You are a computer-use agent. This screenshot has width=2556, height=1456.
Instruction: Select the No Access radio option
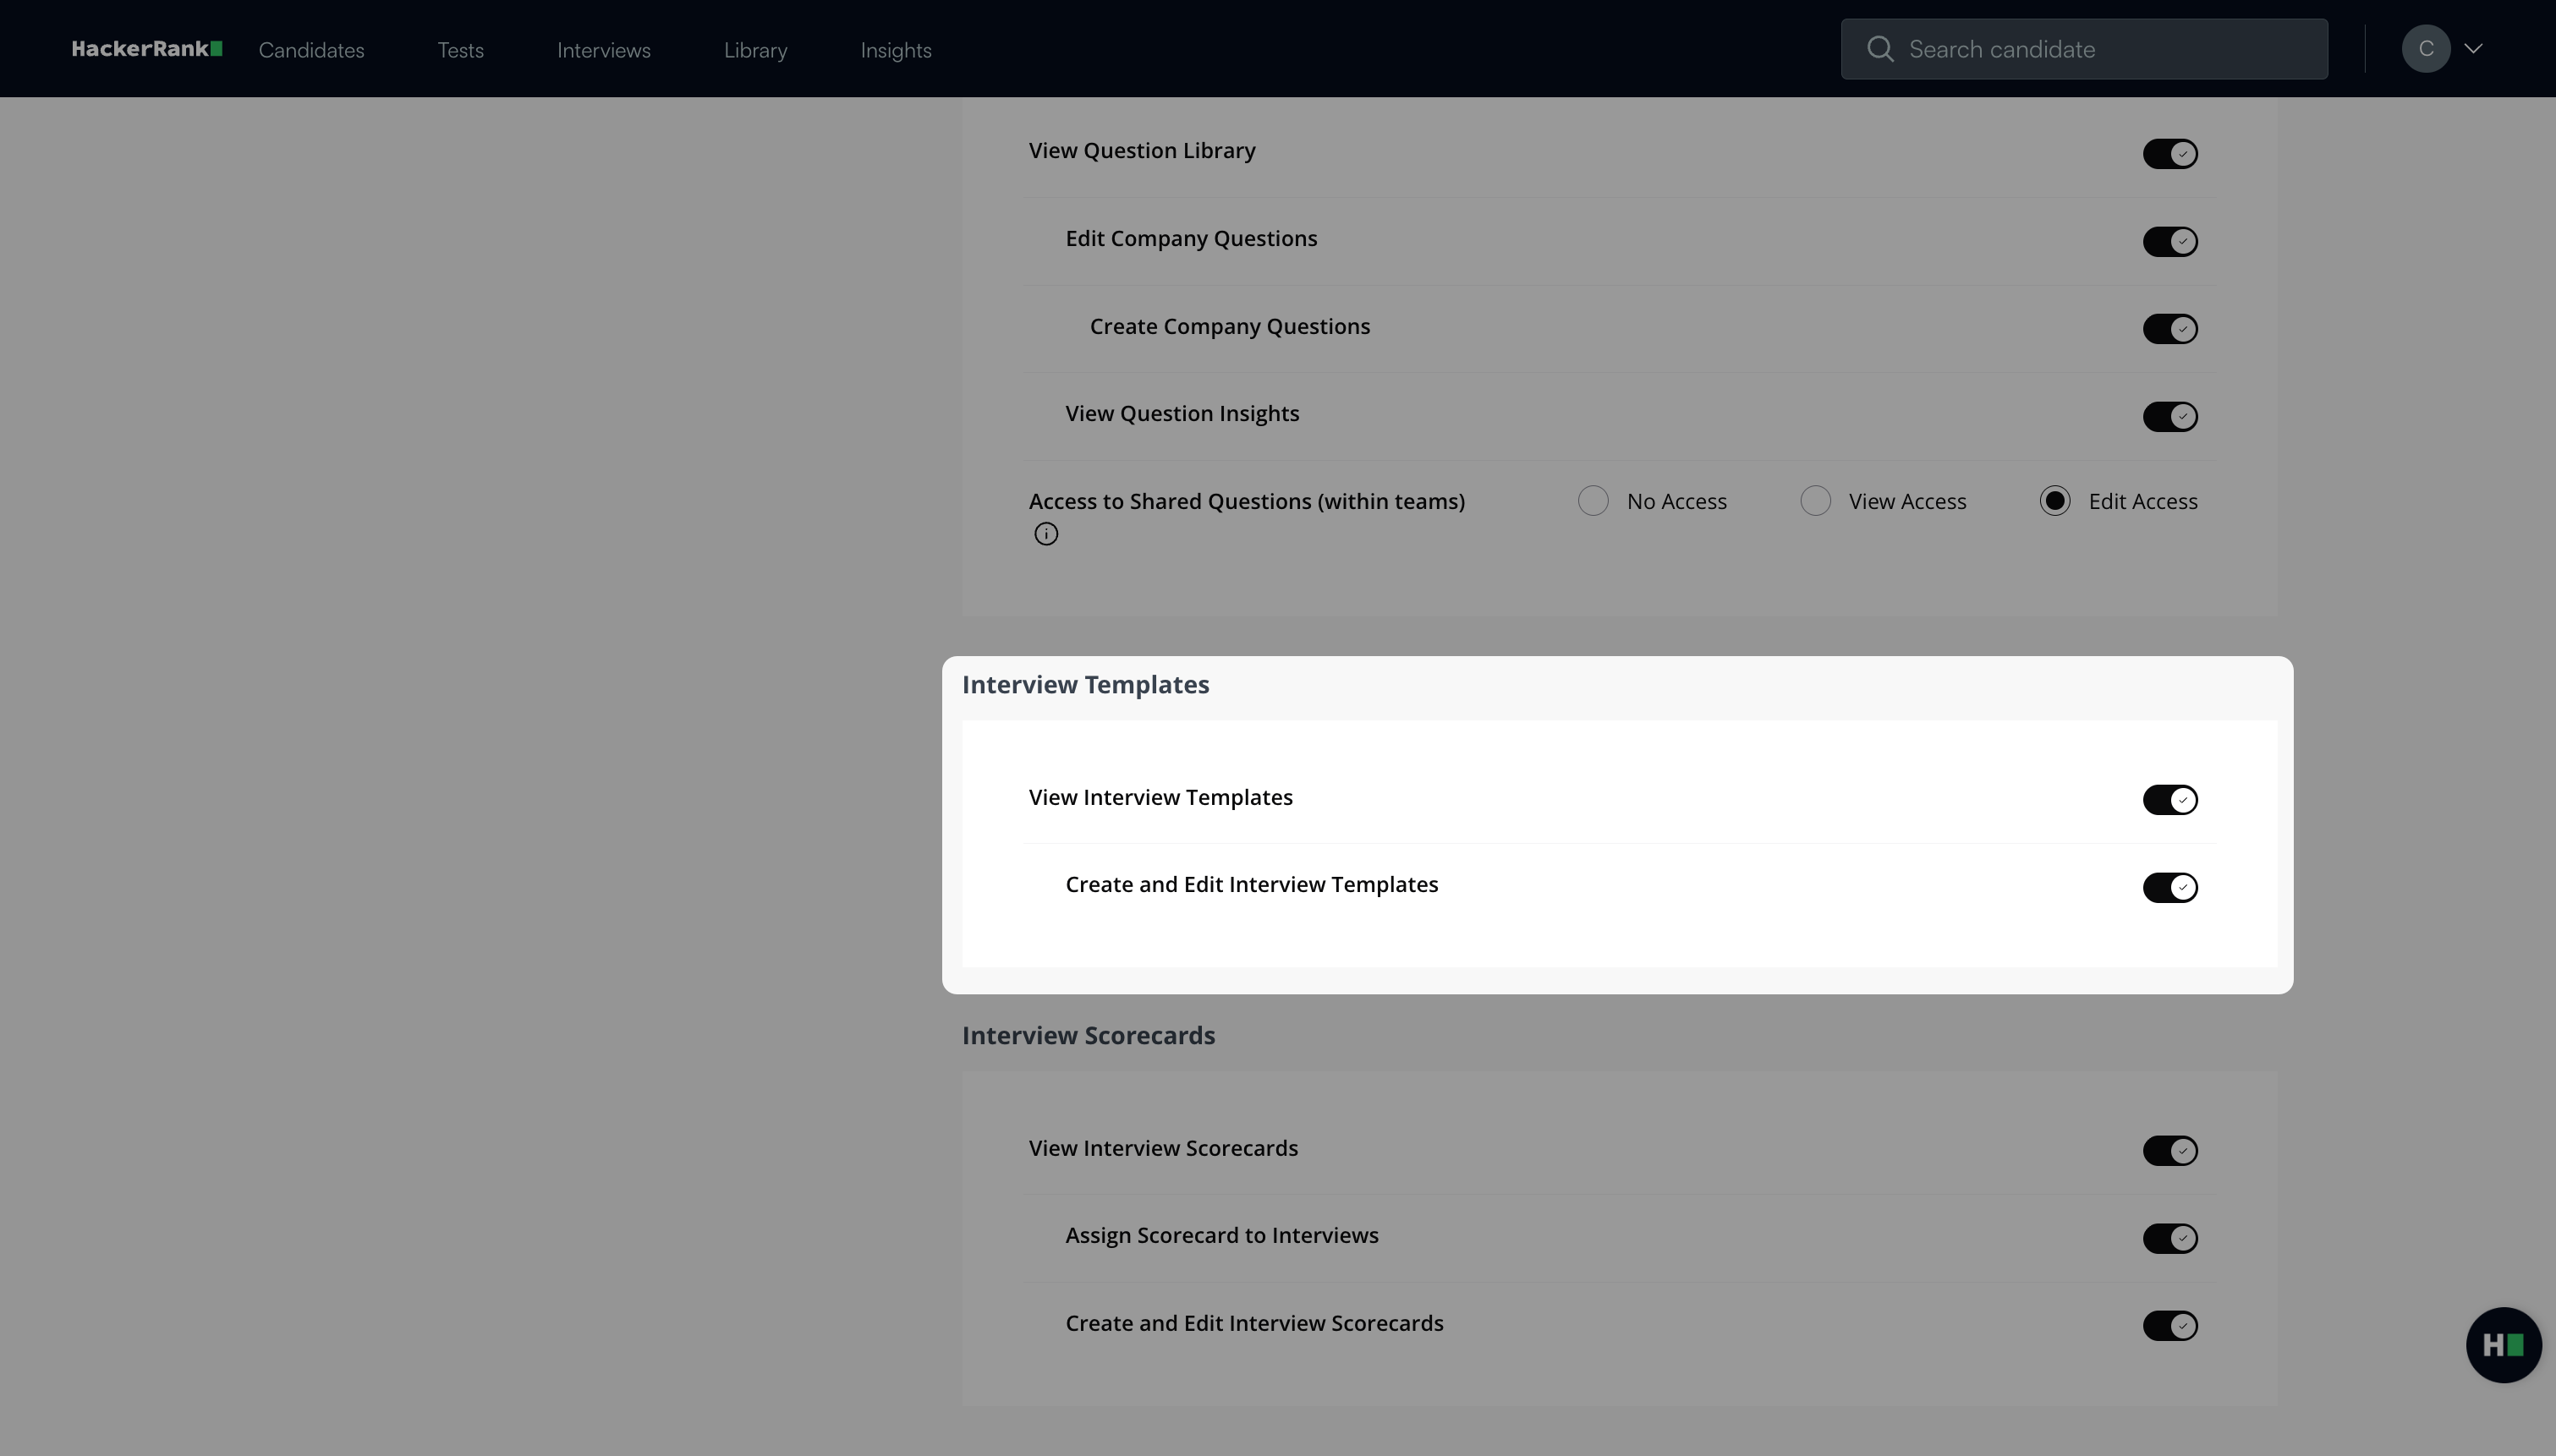click(1593, 501)
